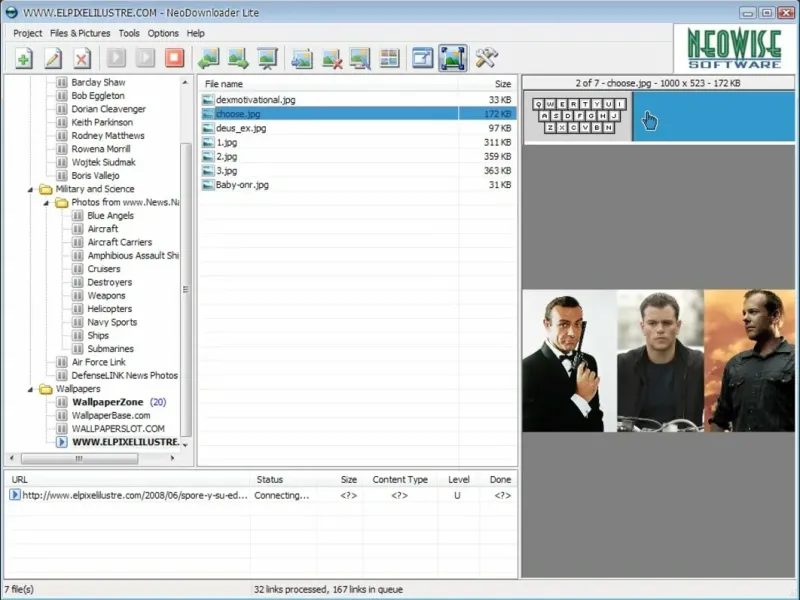Viewport: 800px width, 600px height.
Task: Select dexmotivational.jpg in file list
Action: point(255,99)
